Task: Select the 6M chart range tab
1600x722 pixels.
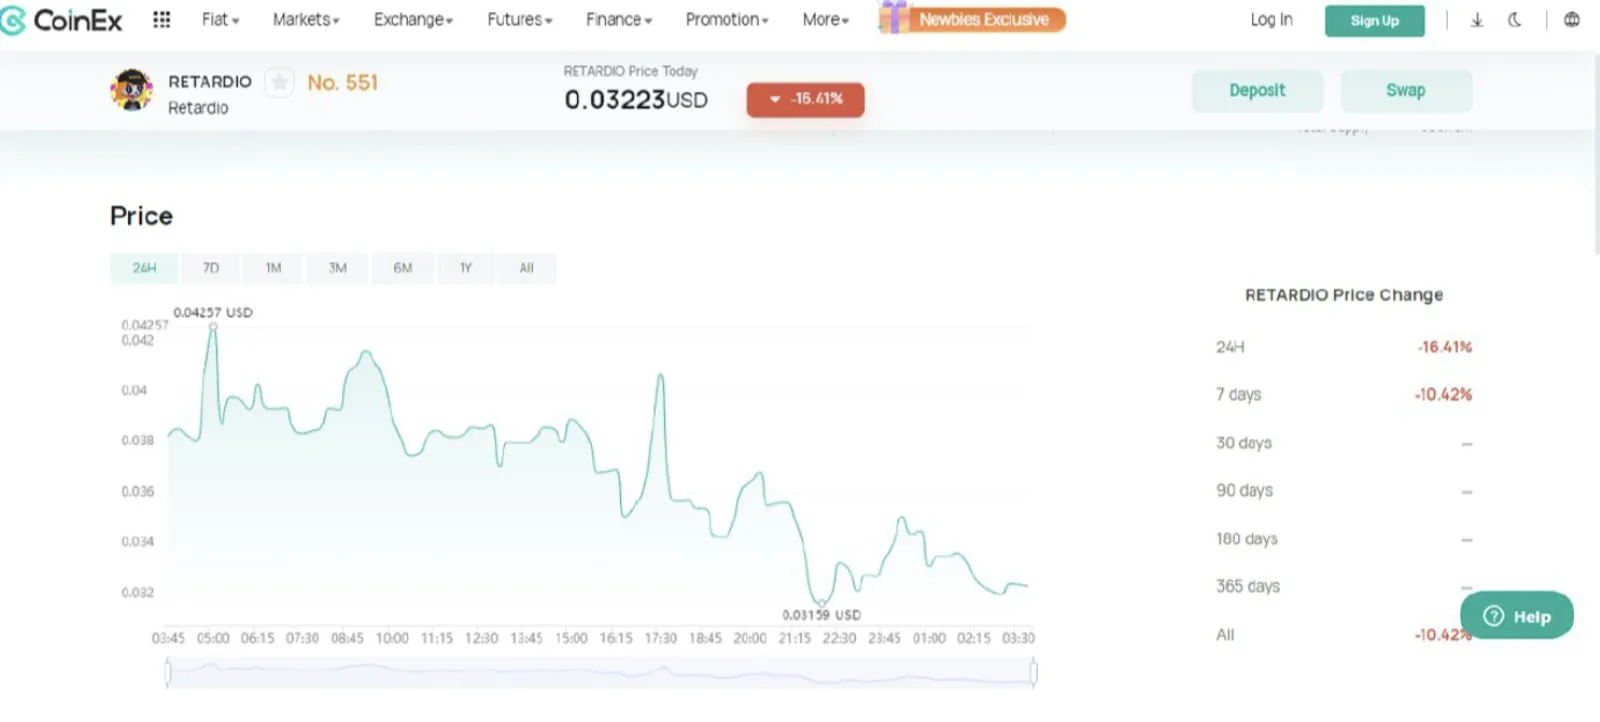Action: point(403,268)
